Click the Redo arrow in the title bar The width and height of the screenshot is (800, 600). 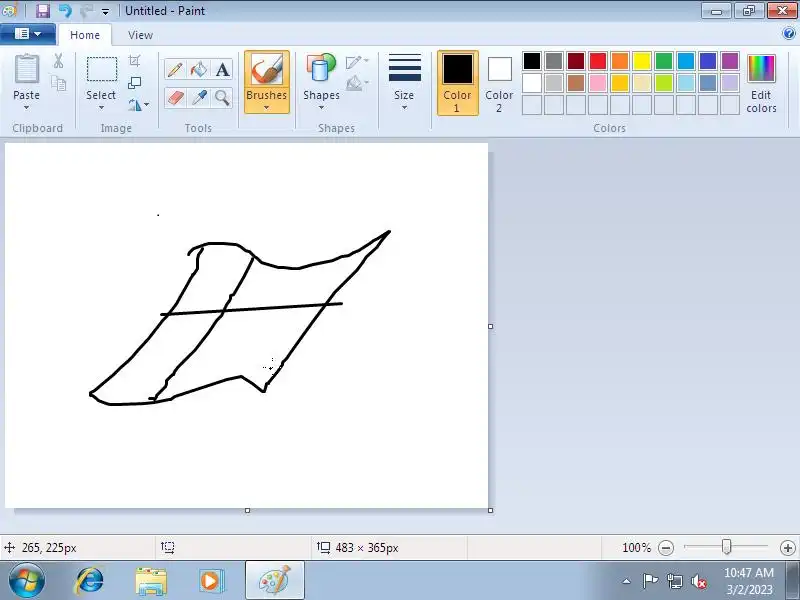tap(86, 11)
